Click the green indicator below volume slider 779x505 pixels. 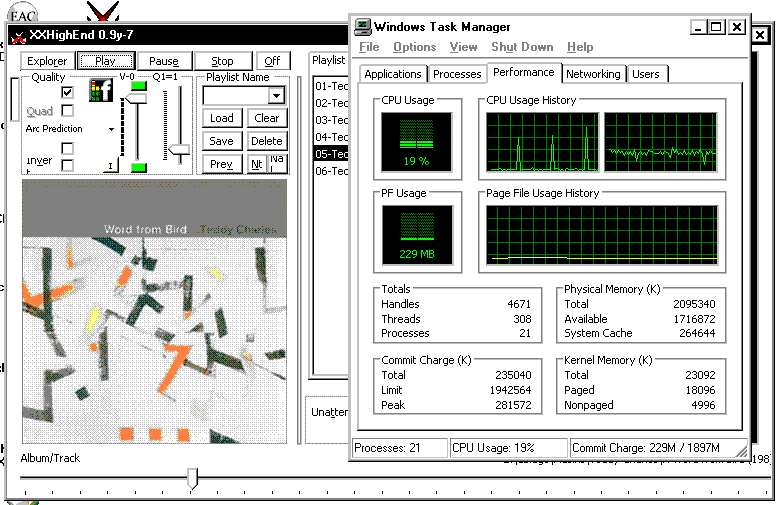coord(139,168)
